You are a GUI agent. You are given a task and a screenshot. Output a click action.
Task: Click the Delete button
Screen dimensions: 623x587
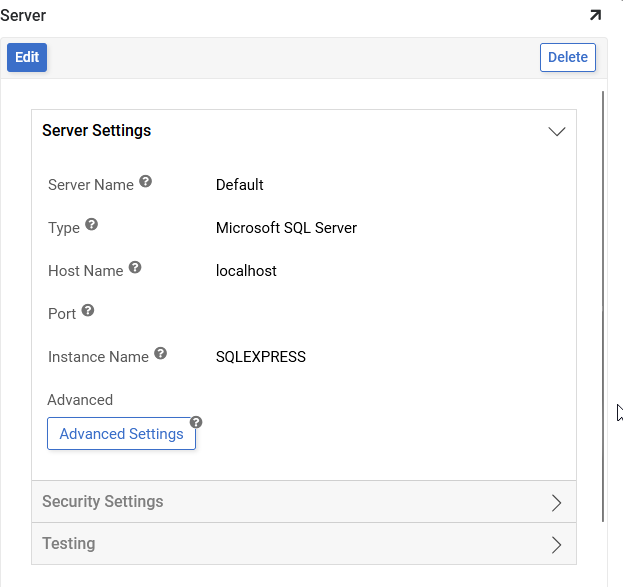567,57
